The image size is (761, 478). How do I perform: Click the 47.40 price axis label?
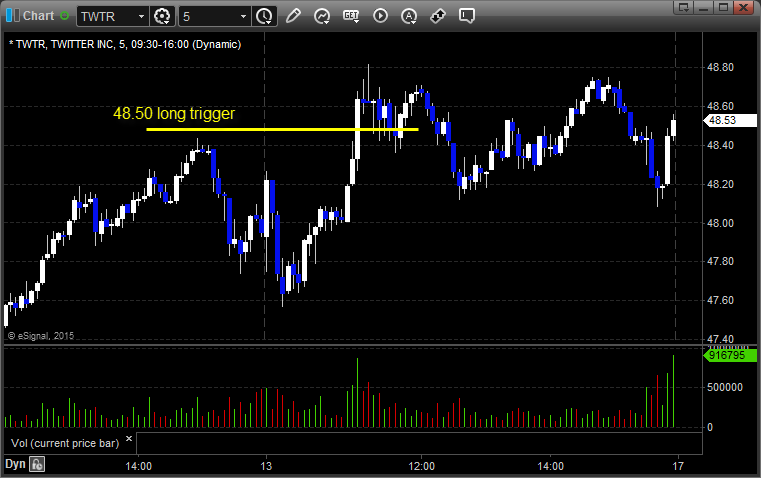coord(721,339)
